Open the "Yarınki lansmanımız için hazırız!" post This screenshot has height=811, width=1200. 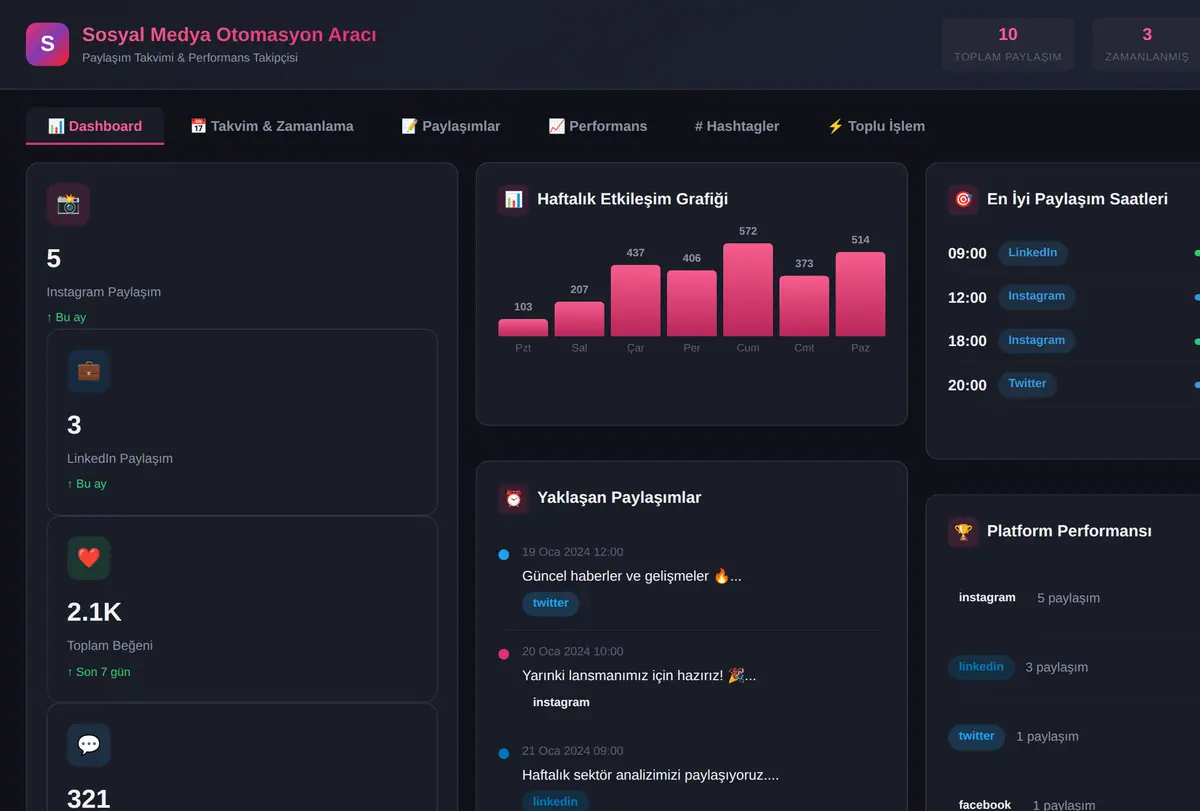pyautogui.click(x=639, y=676)
